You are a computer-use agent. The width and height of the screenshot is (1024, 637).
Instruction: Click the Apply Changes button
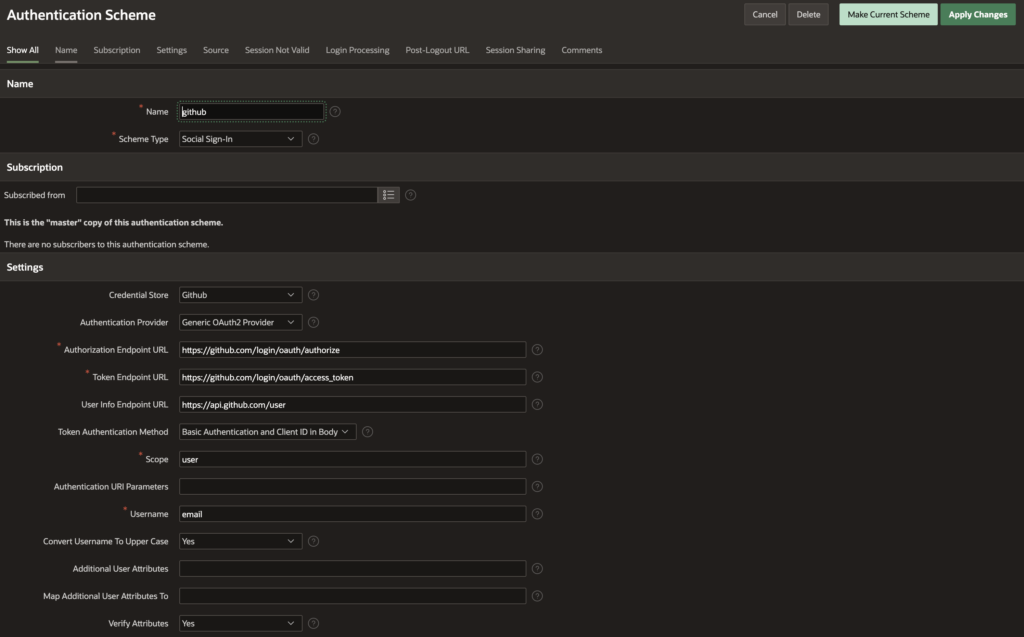pos(978,15)
